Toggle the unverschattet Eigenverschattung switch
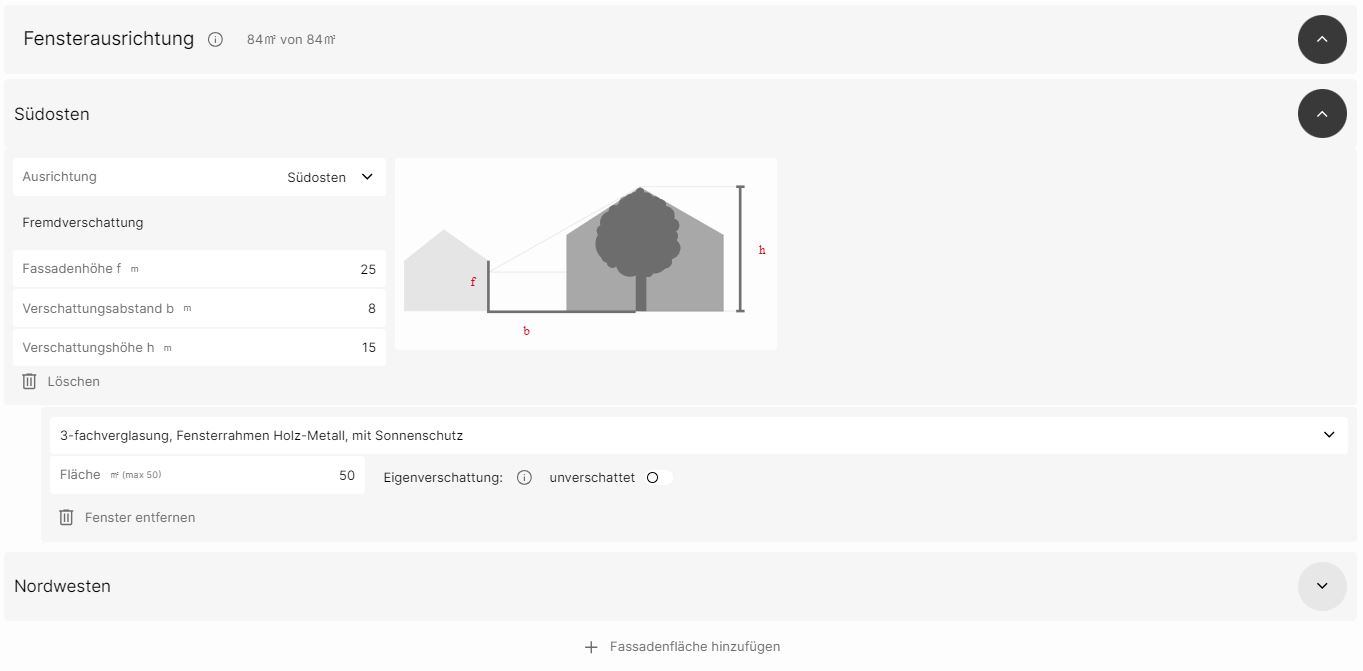The width and height of the screenshot is (1363, 671). click(658, 478)
